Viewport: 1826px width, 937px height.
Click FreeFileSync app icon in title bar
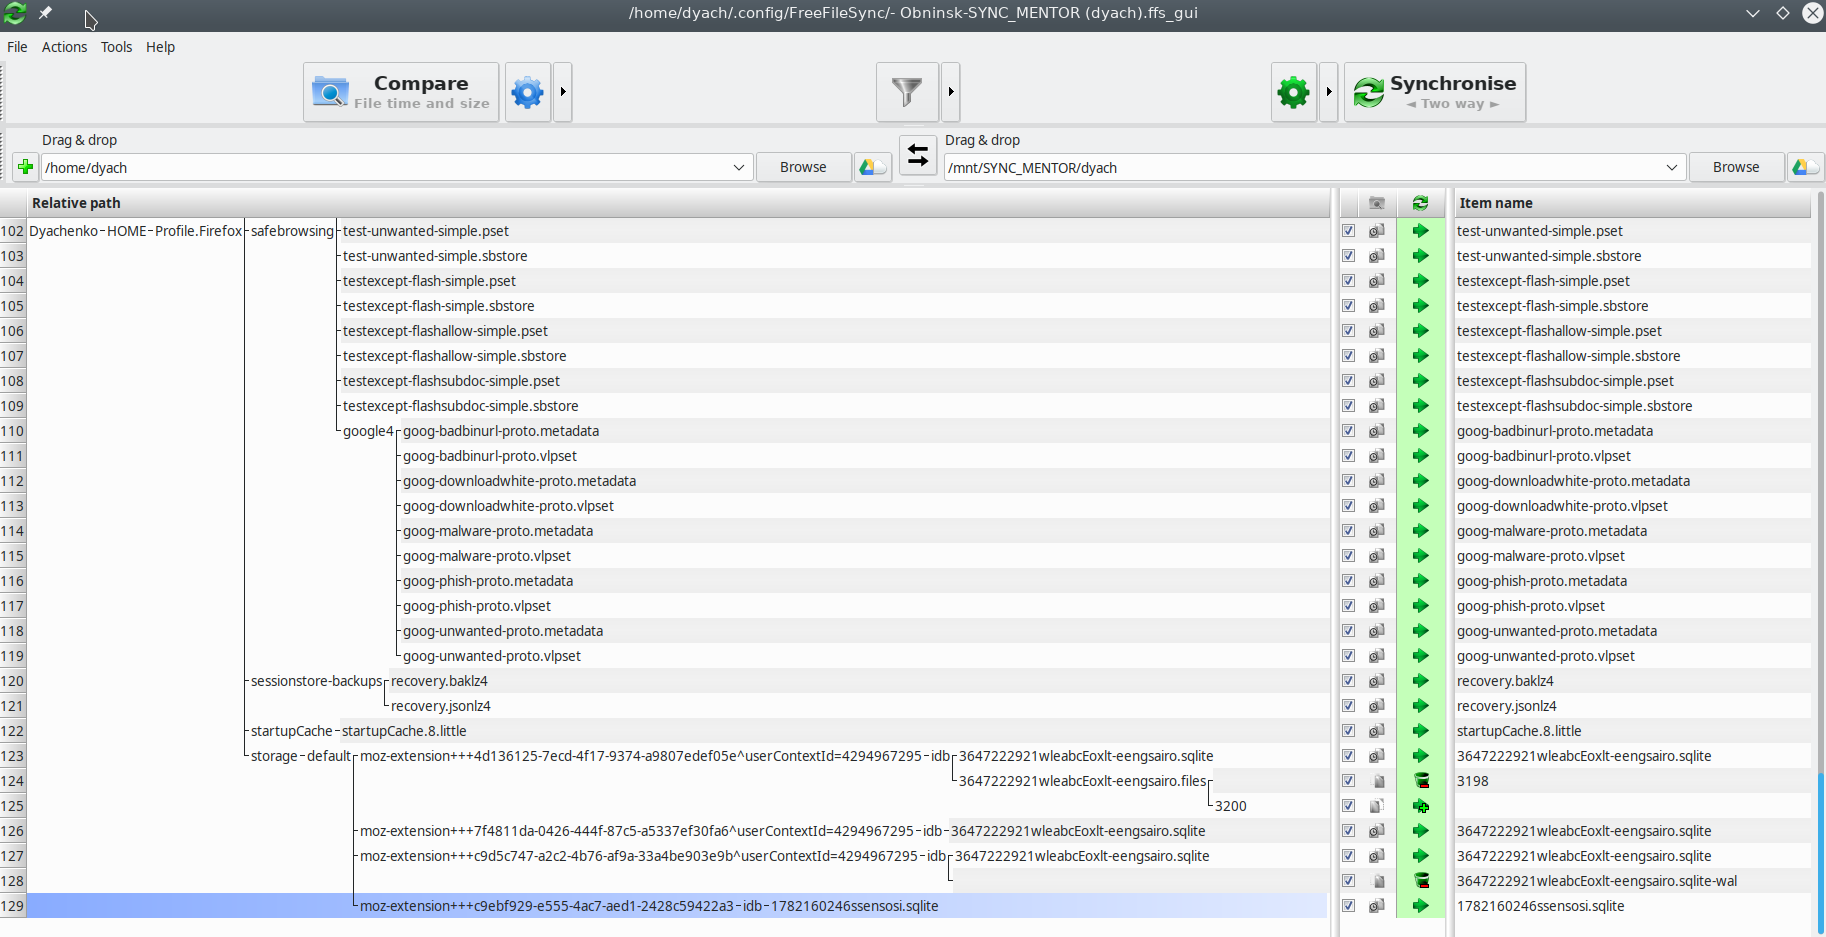(15, 13)
